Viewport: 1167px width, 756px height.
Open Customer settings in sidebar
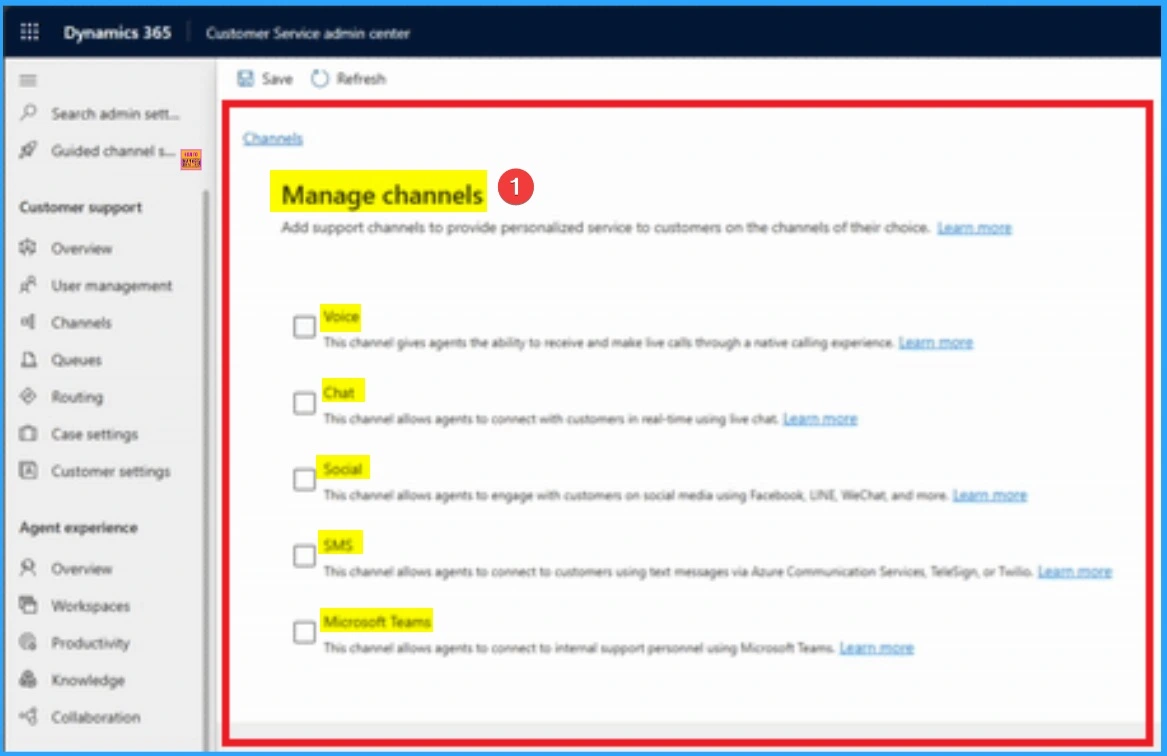111,472
